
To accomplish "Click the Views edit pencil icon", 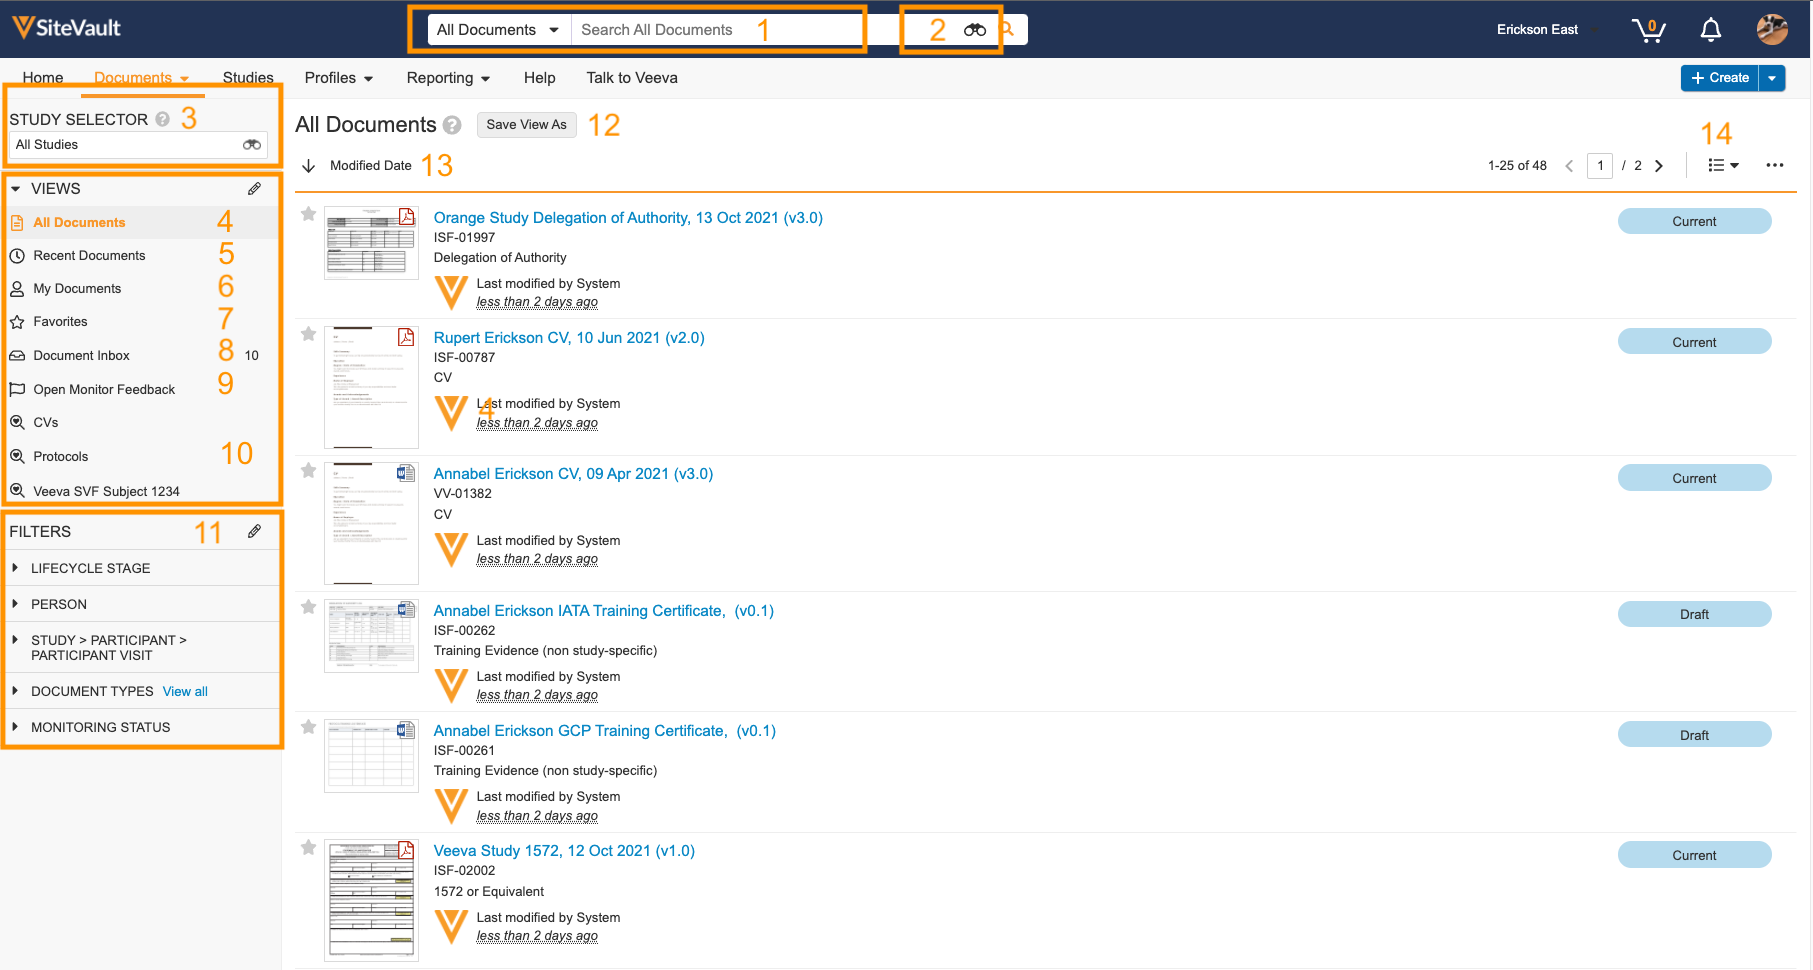I will click(255, 189).
